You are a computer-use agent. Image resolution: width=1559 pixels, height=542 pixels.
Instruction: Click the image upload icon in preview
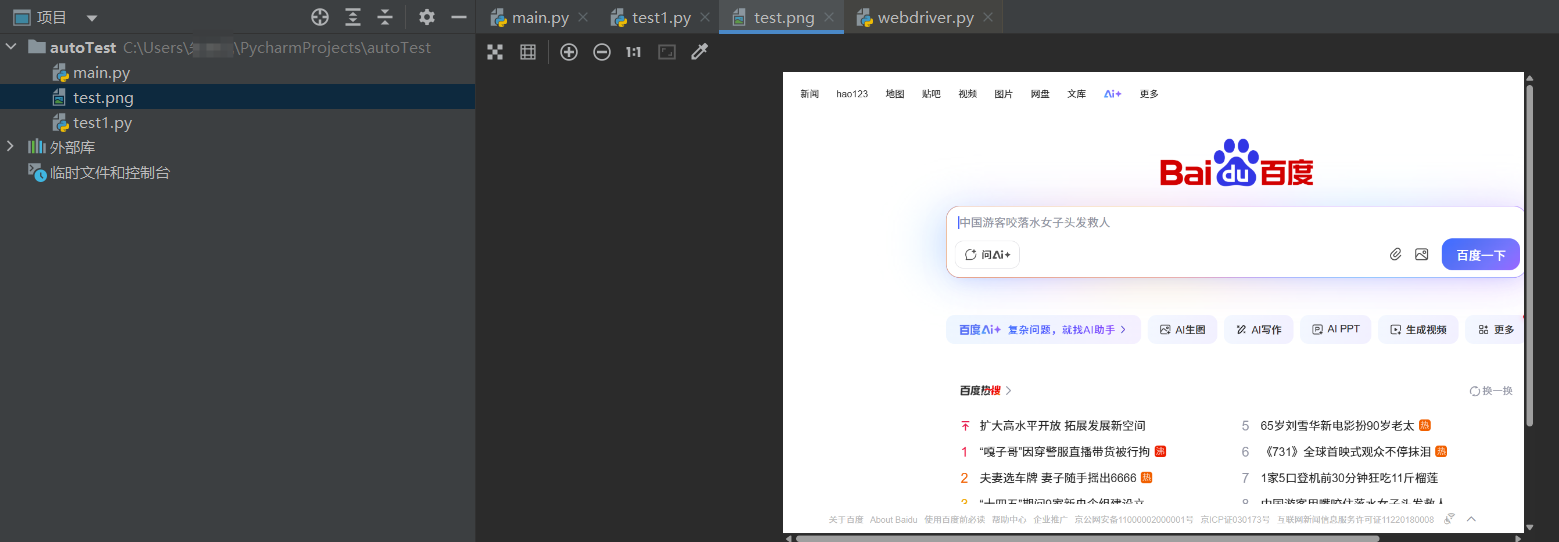tap(1421, 255)
